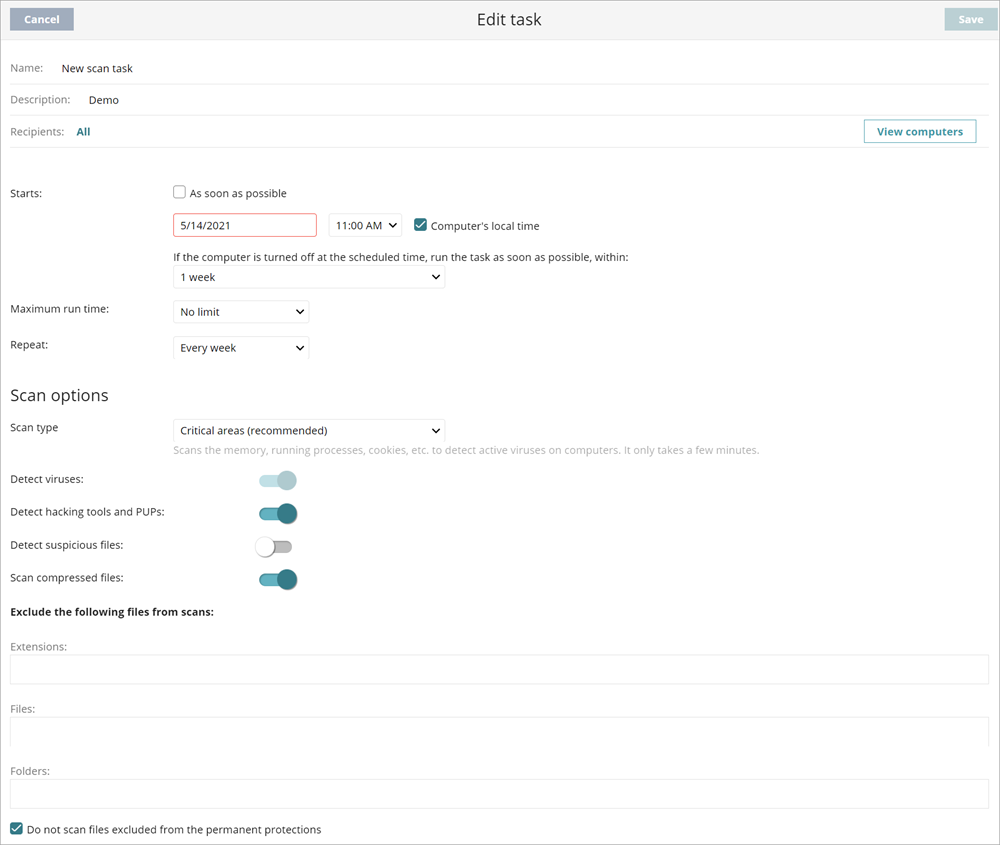Image resolution: width=1000 pixels, height=845 pixels.
Task: Change the Maximum run time dropdown
Action: 240,311
